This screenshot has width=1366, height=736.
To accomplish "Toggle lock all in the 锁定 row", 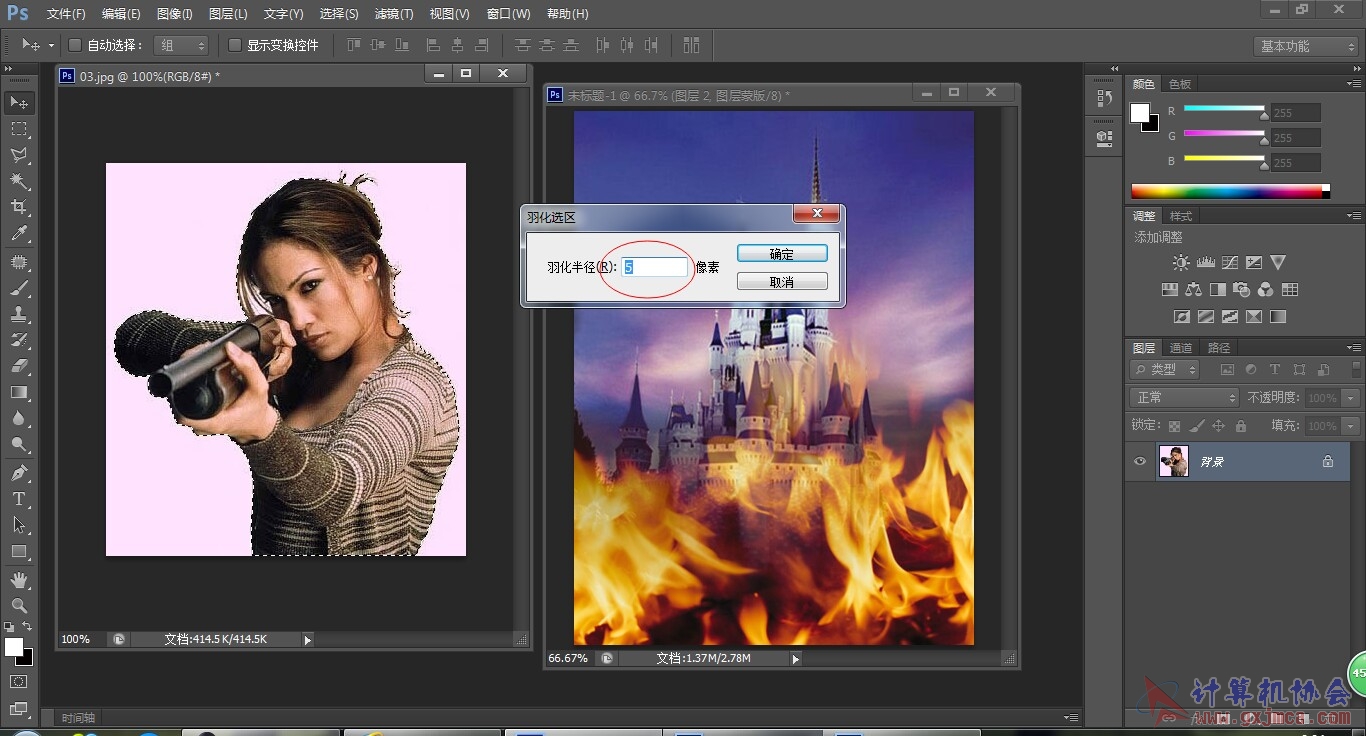I will [x=1240, y=426].
